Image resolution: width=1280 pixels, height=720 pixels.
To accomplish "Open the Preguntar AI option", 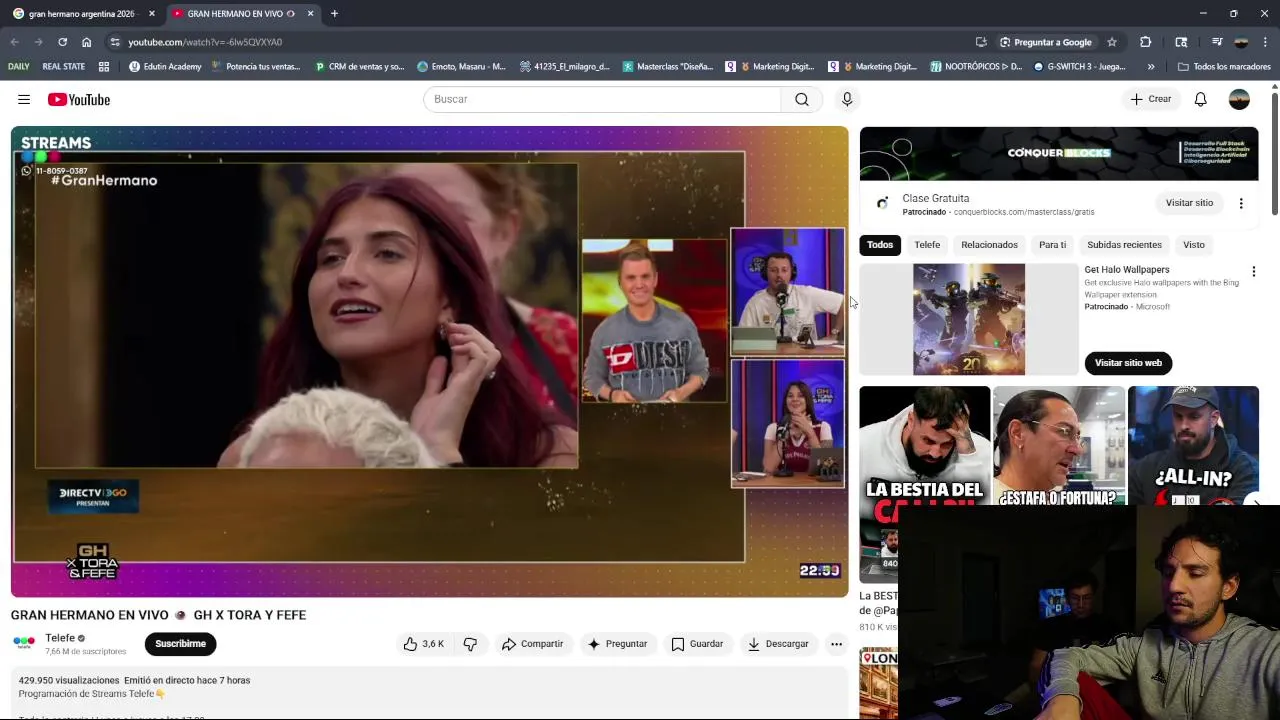I will coord(617,644).
